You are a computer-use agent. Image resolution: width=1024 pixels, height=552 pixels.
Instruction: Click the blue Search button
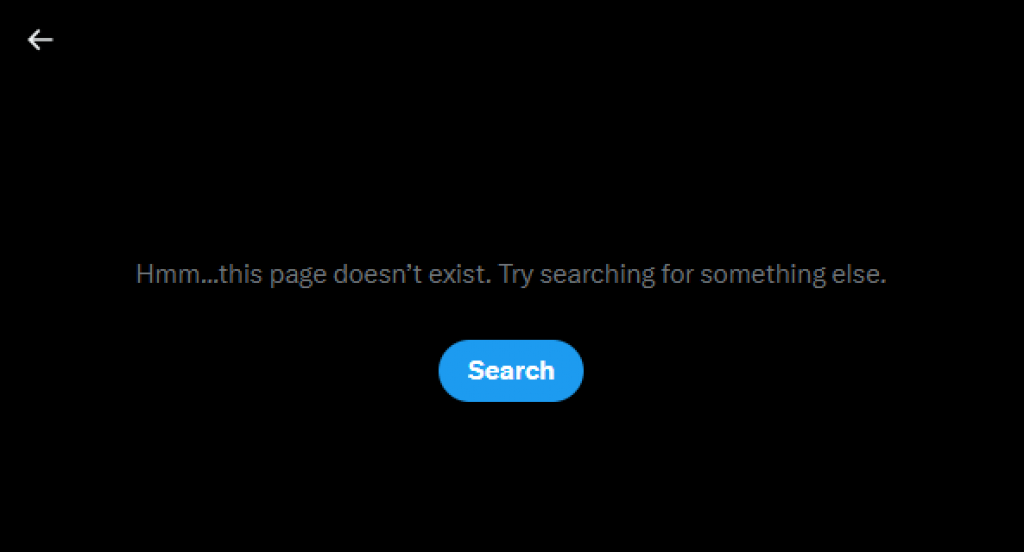tap(511, 370)
